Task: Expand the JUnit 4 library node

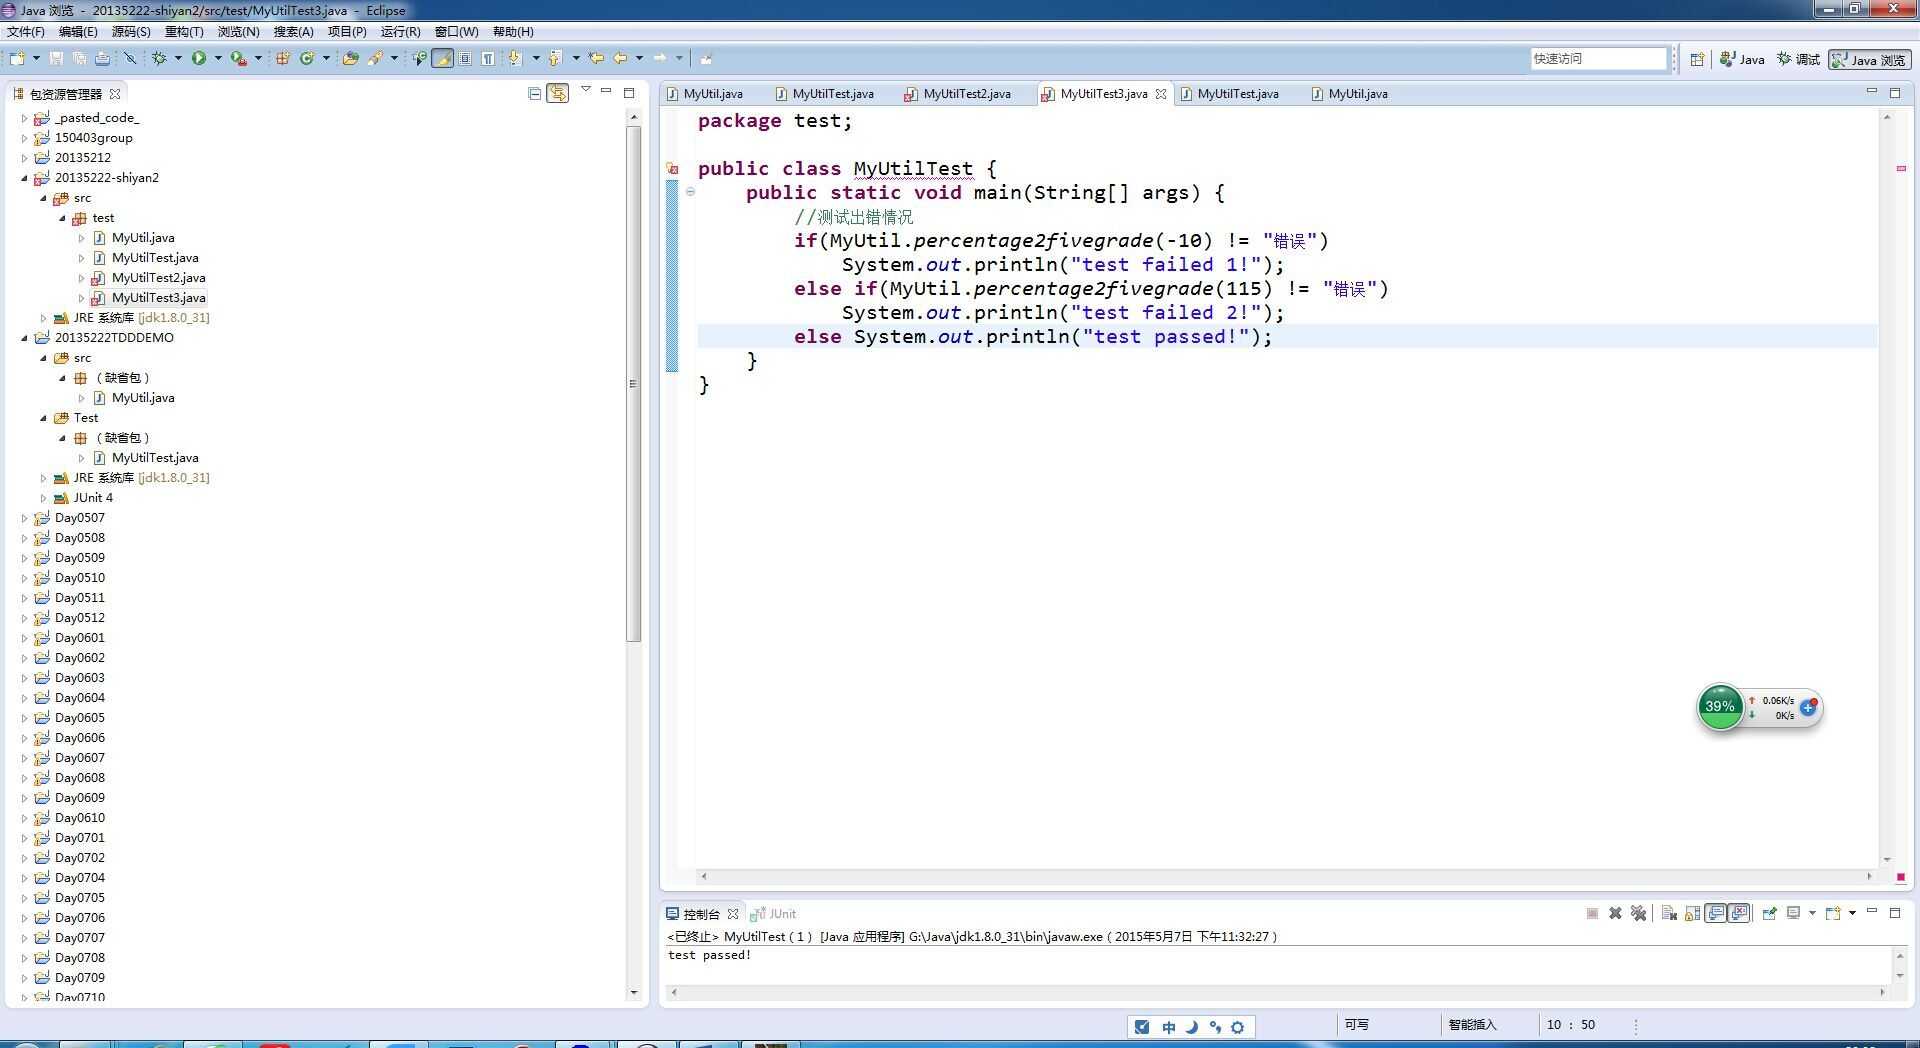Action: point(44,498)
